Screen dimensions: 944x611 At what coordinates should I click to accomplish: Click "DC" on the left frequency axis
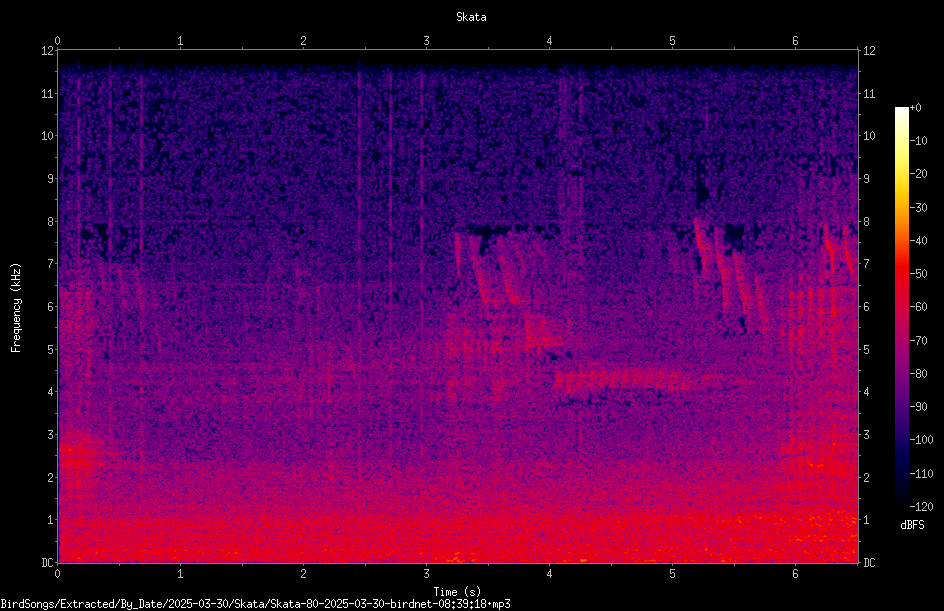[48, 563]
